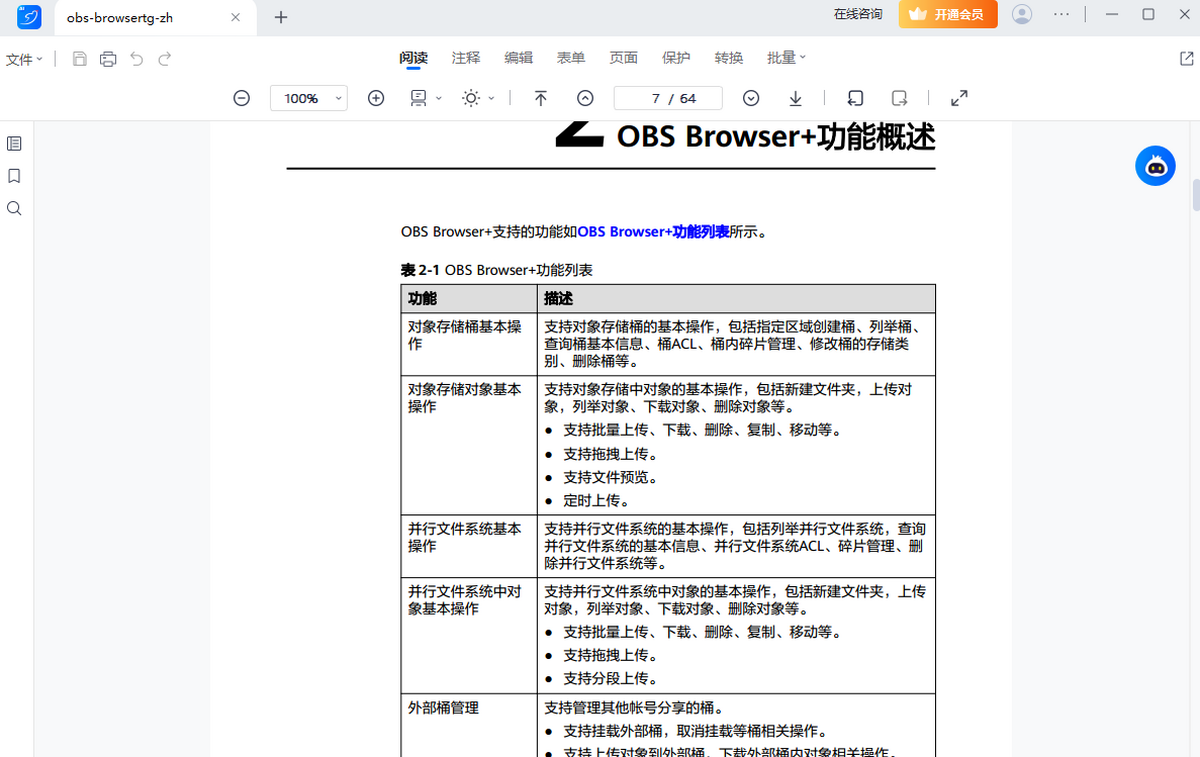Show the thumbnails sidebar panel
Viewport: 1200px width, 757px height.
[14, 143]
